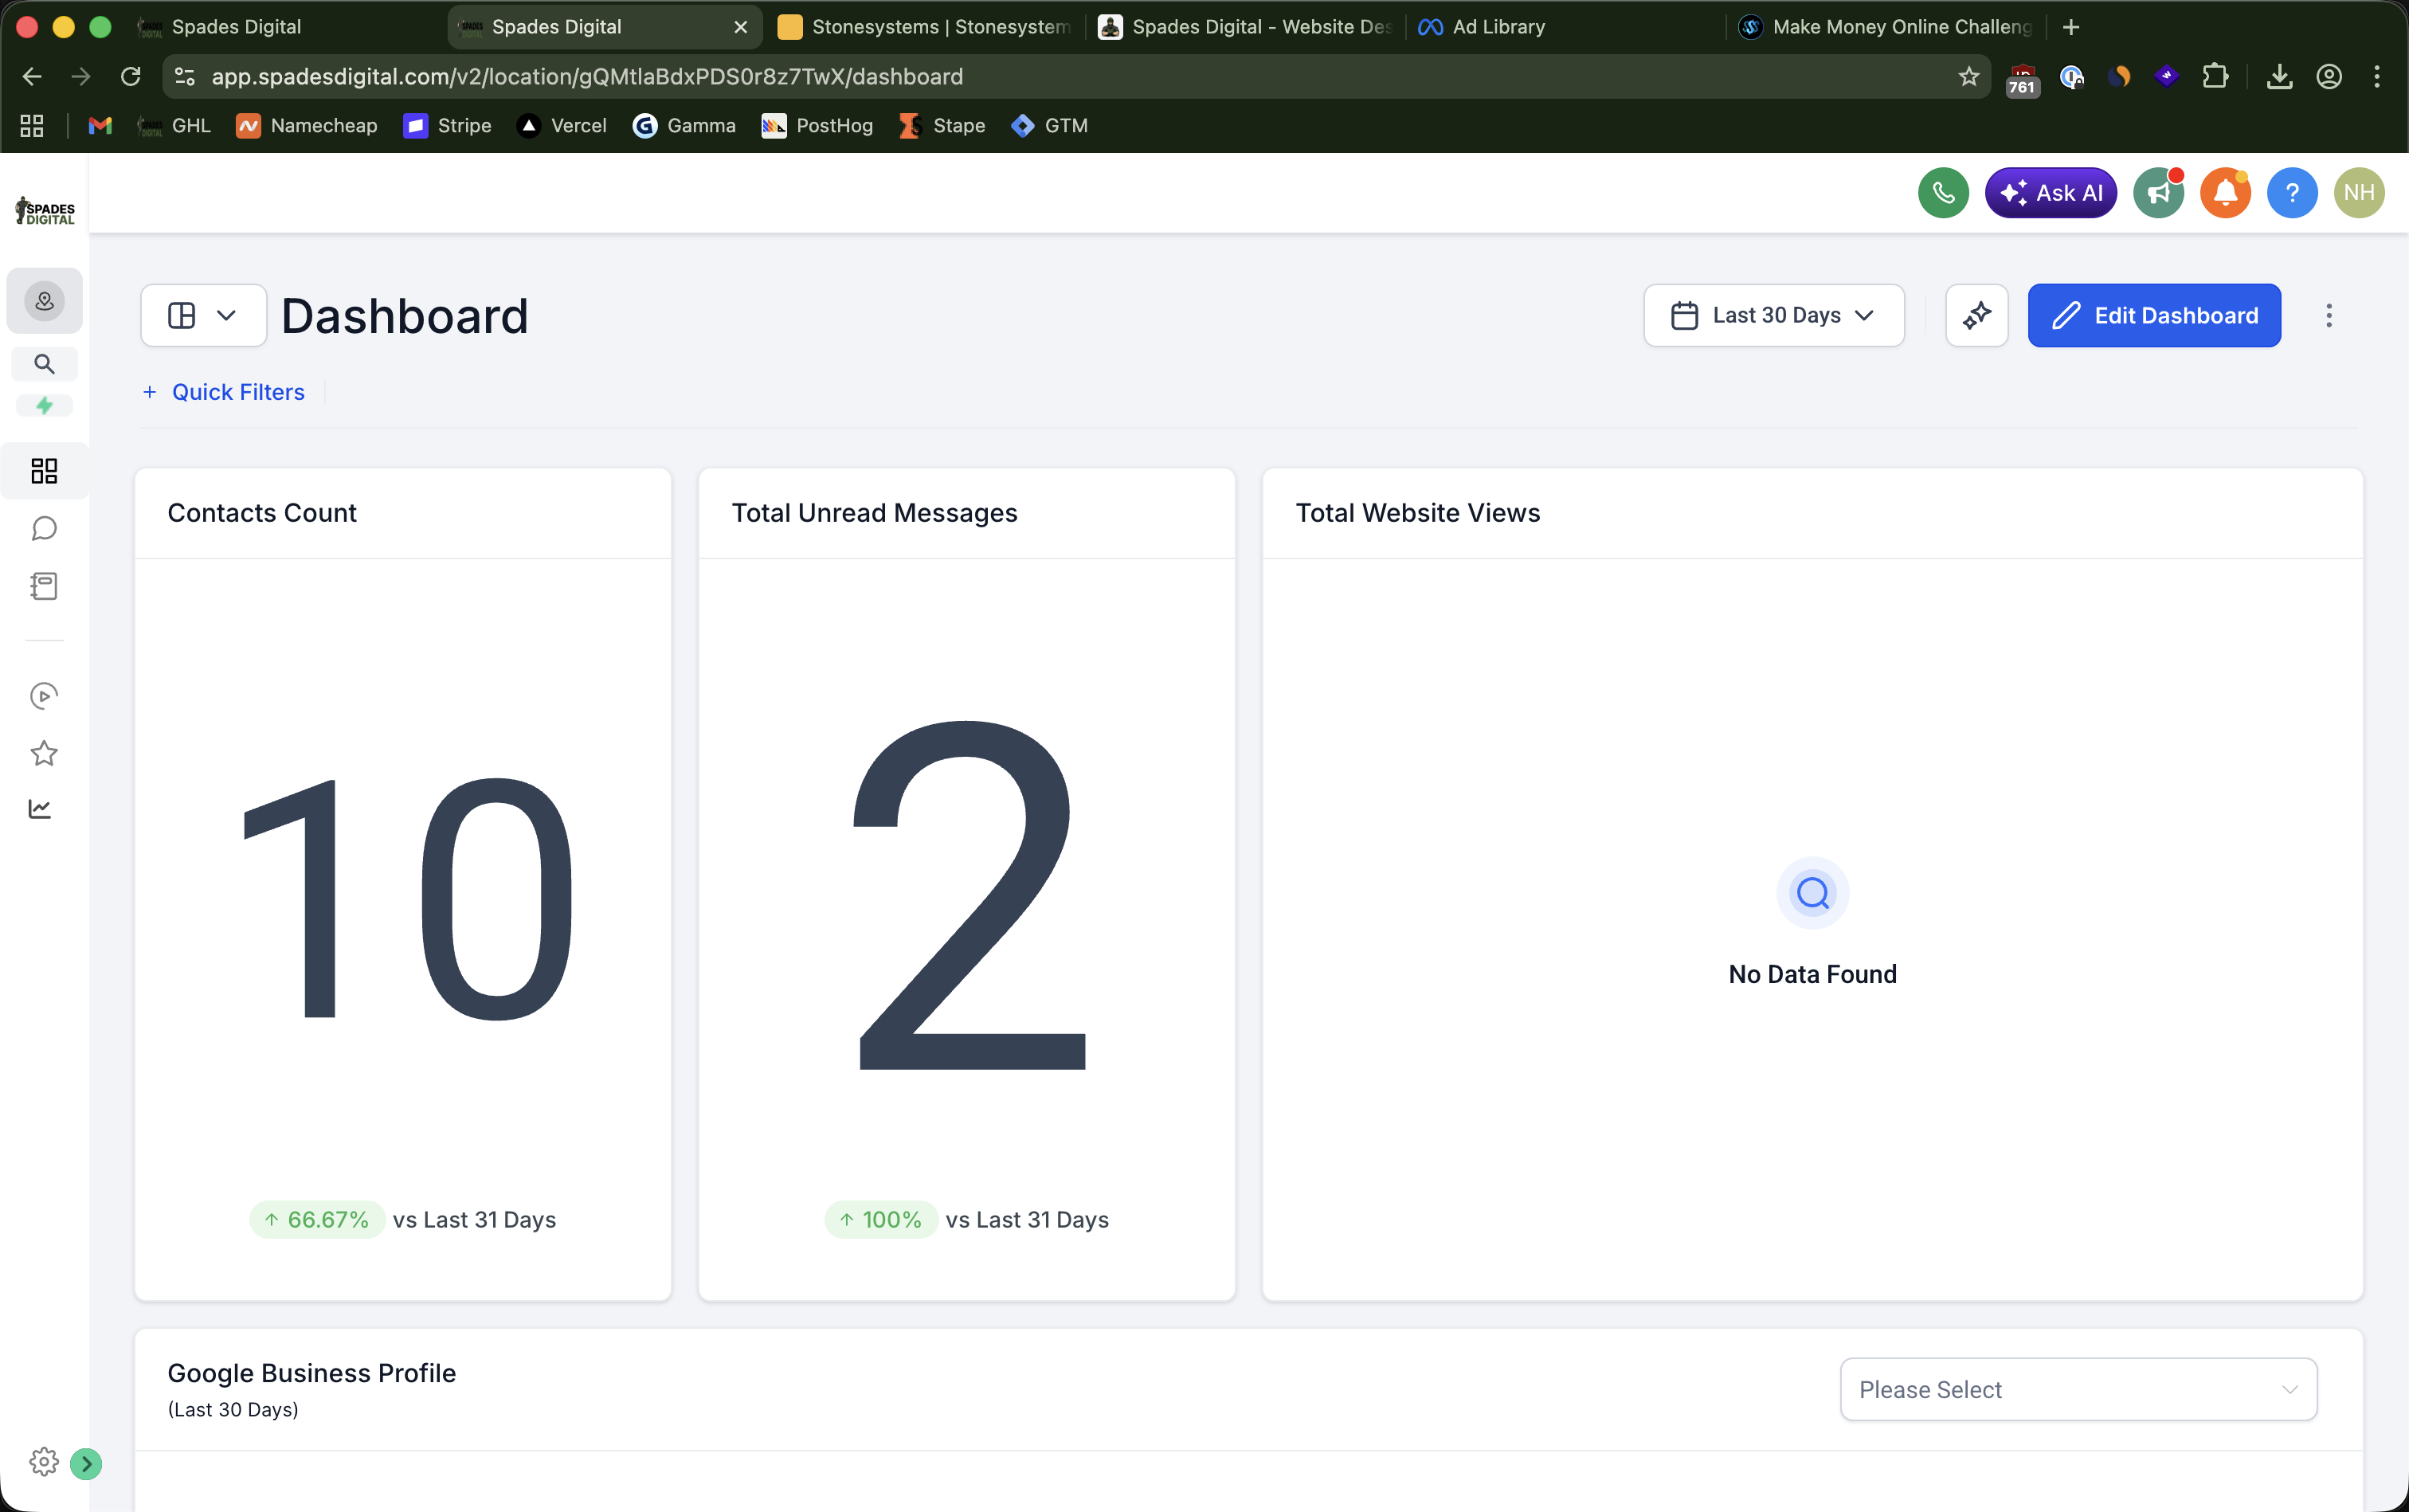This screenshot has width=2409, height=1512.
Task: Open the GHL bookmark
Action: [174, 126]
